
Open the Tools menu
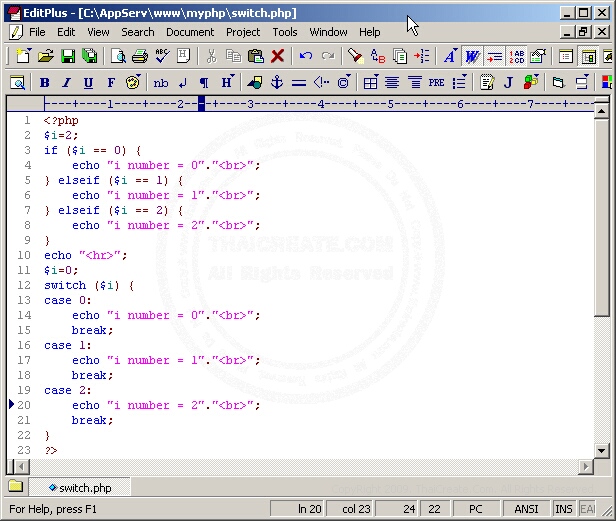point(285,32)
